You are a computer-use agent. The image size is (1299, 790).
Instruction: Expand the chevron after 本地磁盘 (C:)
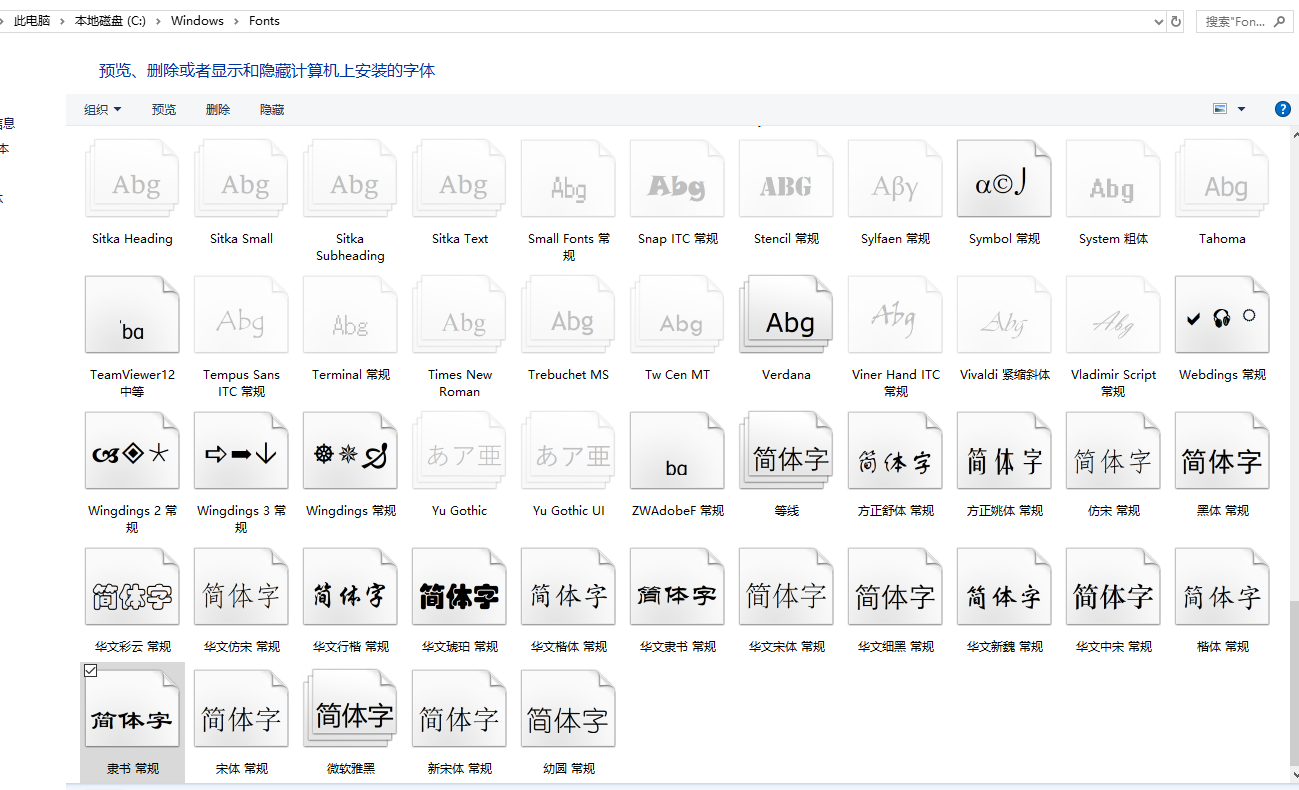click(x=159, y=20)
